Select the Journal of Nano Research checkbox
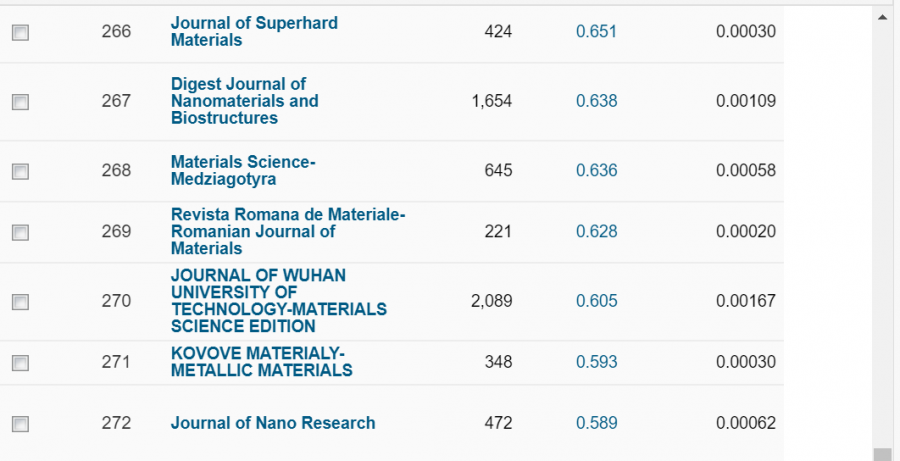Image resolution: width=900 pixels, height=461 pixels. [x=20, y=424]
